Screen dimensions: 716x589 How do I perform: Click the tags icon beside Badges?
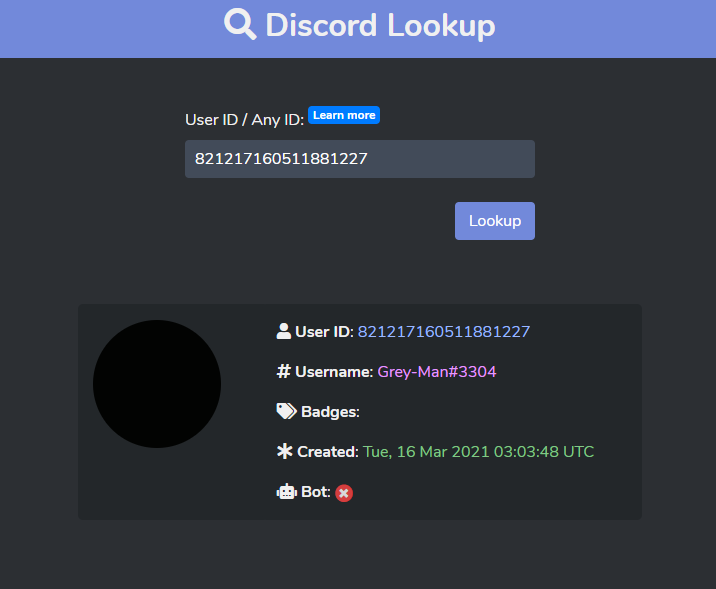pyautogui.click(x=286, y=411)
